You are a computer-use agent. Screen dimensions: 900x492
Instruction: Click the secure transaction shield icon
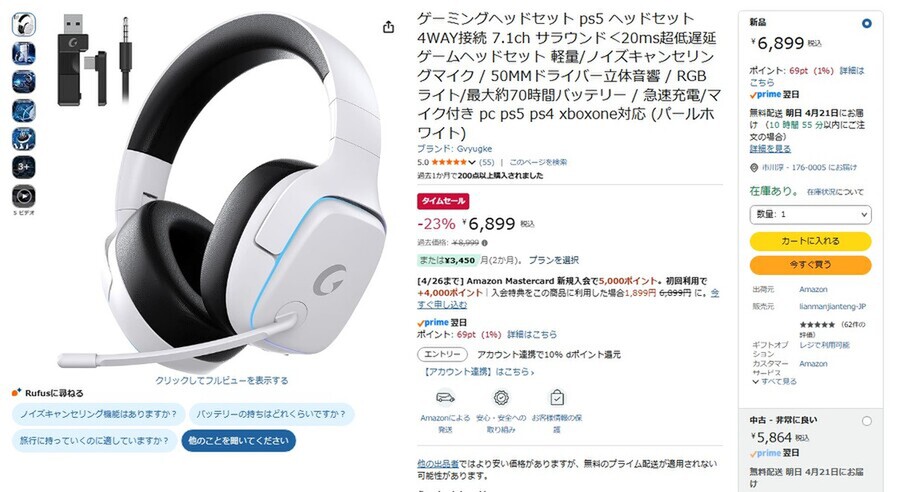pos(501,397)
